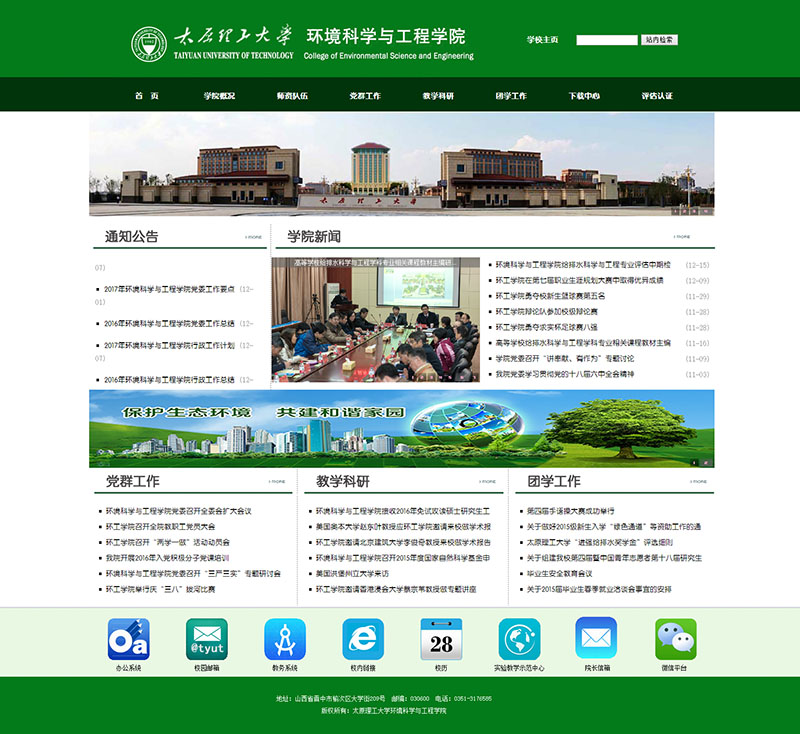Open 召开2015年度国家自然科学基金 article
800x734 pixels.
point(403,558)
